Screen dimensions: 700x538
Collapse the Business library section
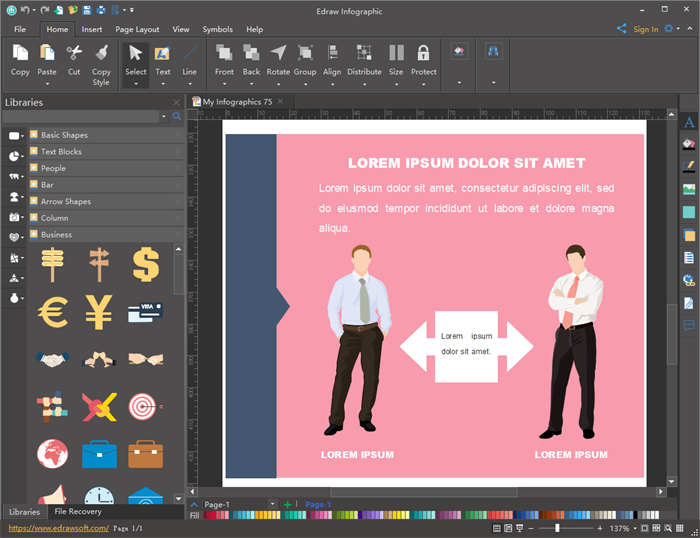56,235
